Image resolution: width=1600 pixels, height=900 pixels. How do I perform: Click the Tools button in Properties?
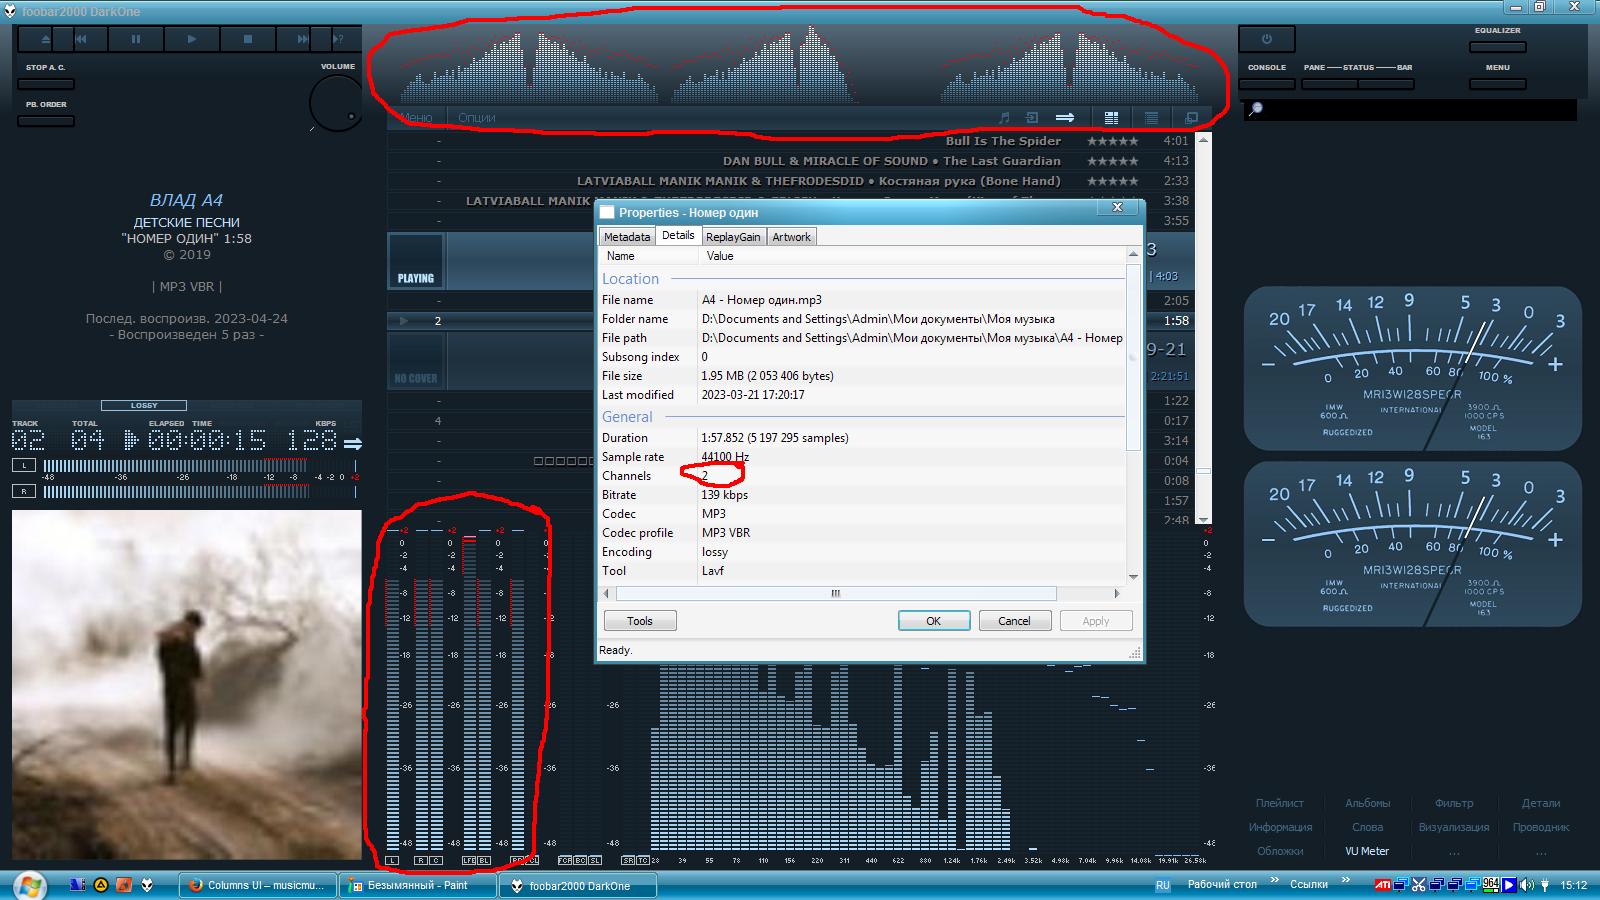tap(640, 621)
